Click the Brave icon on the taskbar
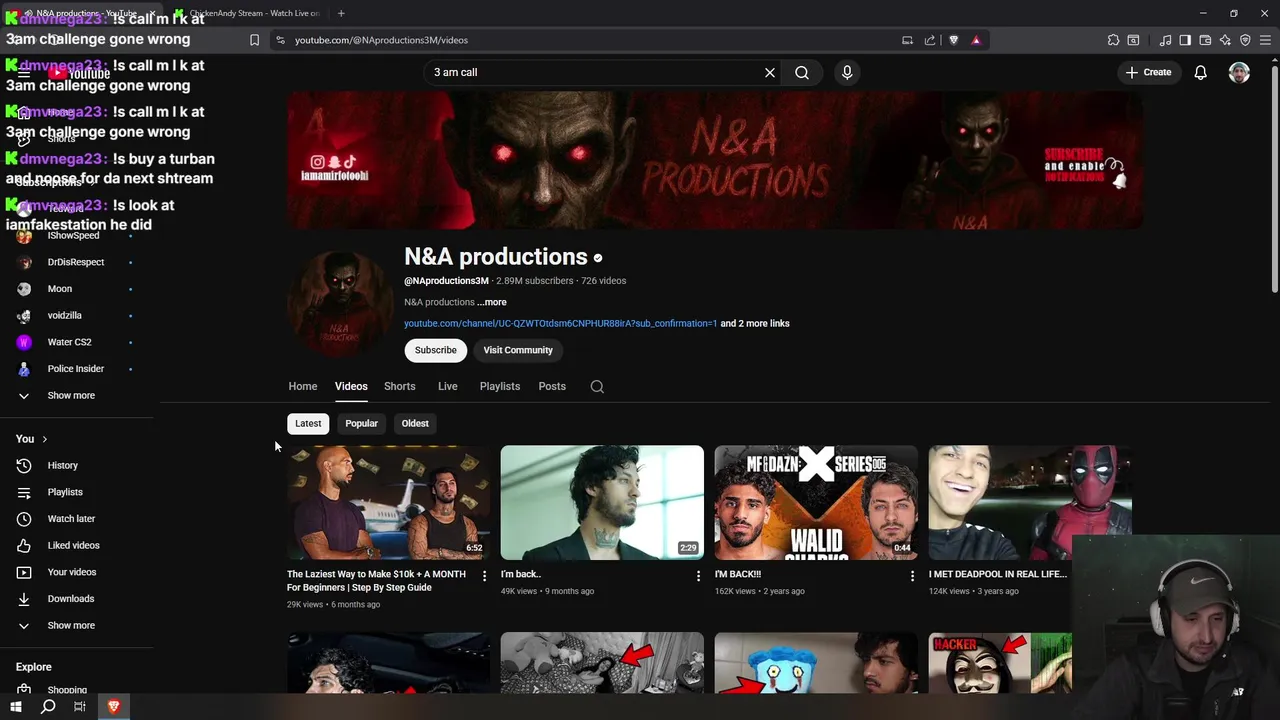Screen dimensions: 1280x720 point(113,706)
